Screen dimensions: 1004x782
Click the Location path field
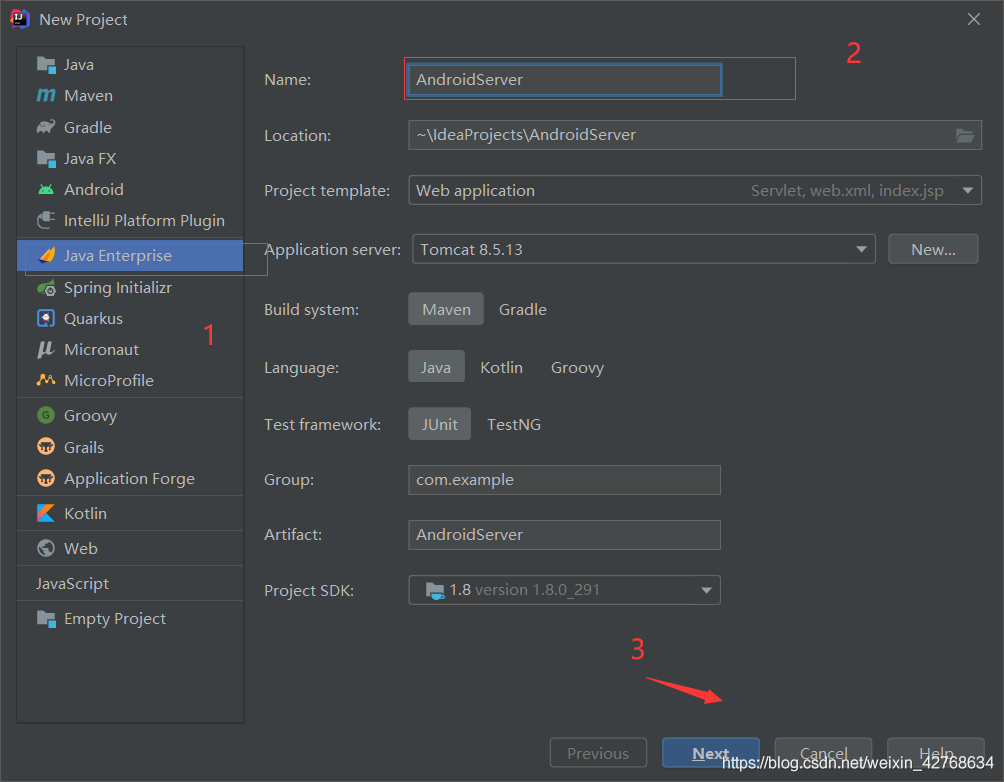(x=695, y=135)
